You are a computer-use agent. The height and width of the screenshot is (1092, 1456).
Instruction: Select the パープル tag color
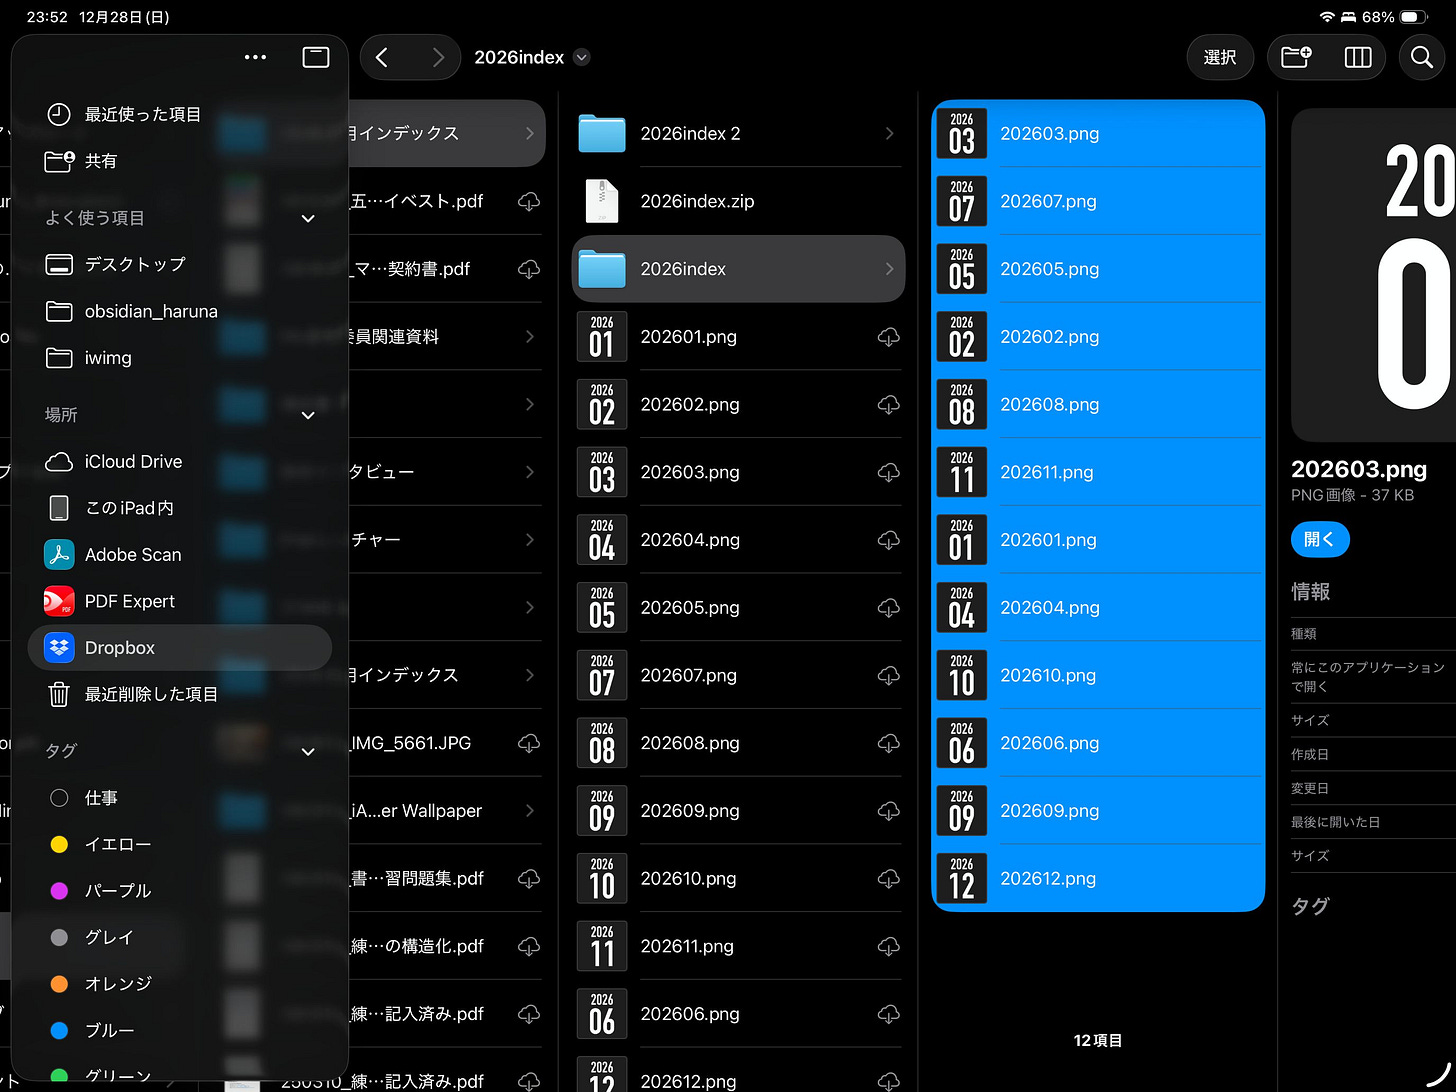[x=180, y=890]
